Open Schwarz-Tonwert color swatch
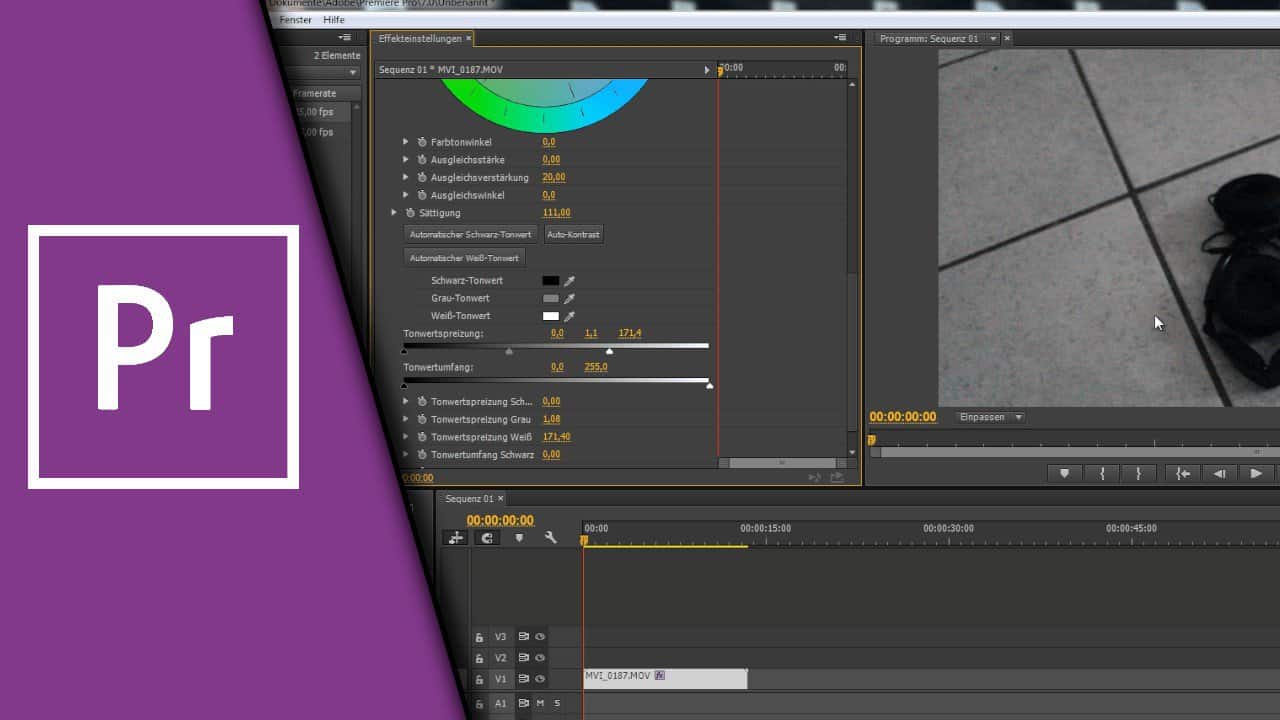 [x=551, y=281]
